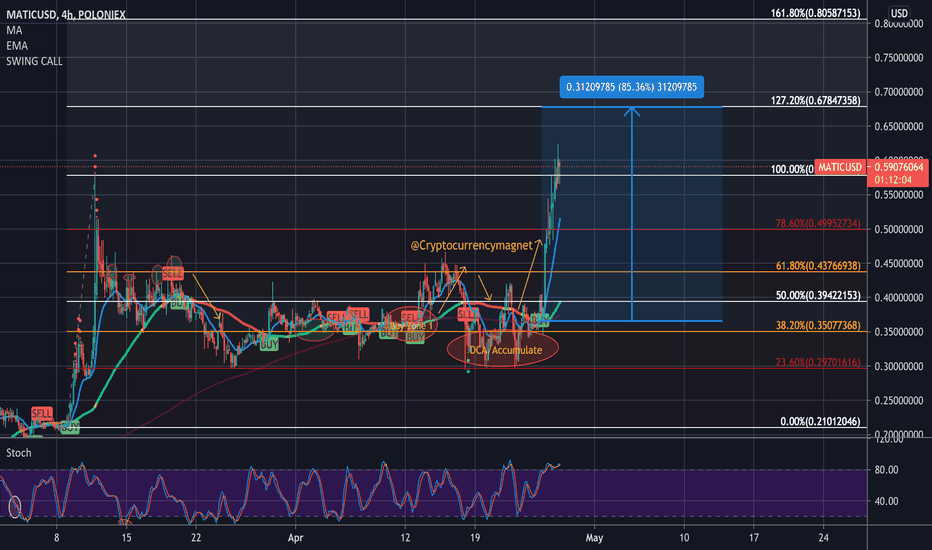Click the current price 0.59076064 label

coord(898,167)
